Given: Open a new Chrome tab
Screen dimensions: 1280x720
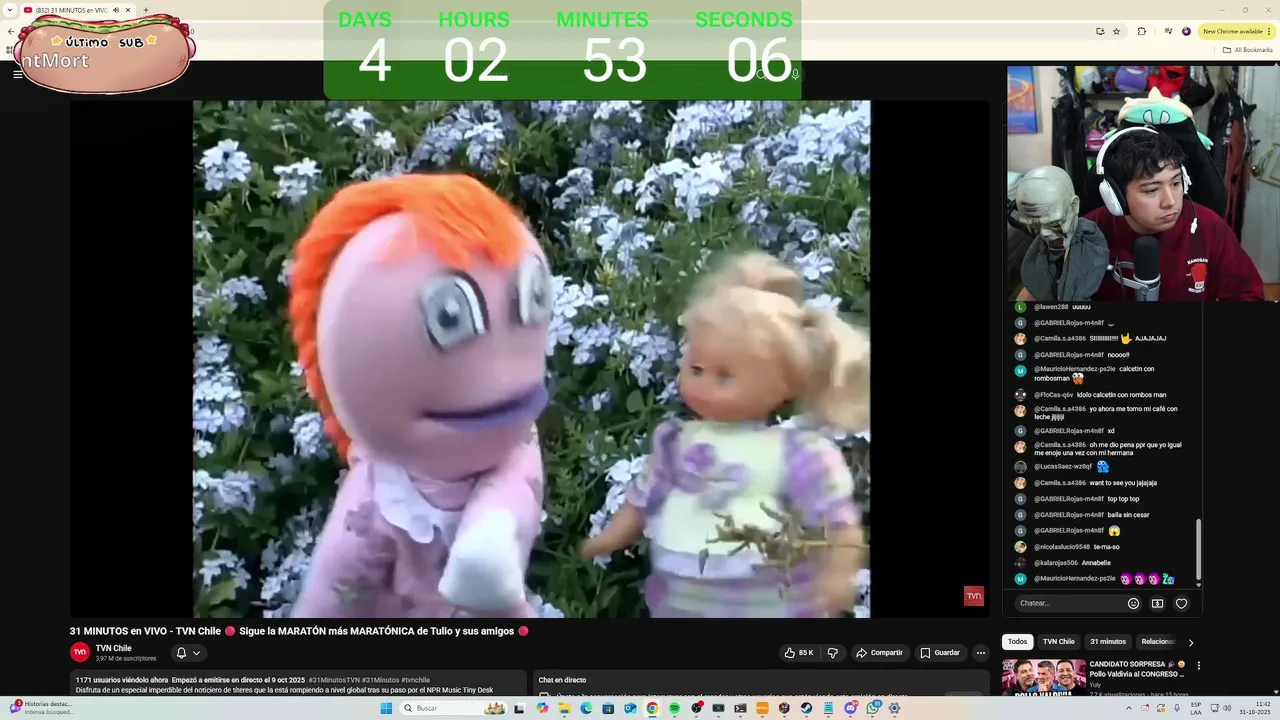Looking at the screenshot, I should click(x=146, y=10).
